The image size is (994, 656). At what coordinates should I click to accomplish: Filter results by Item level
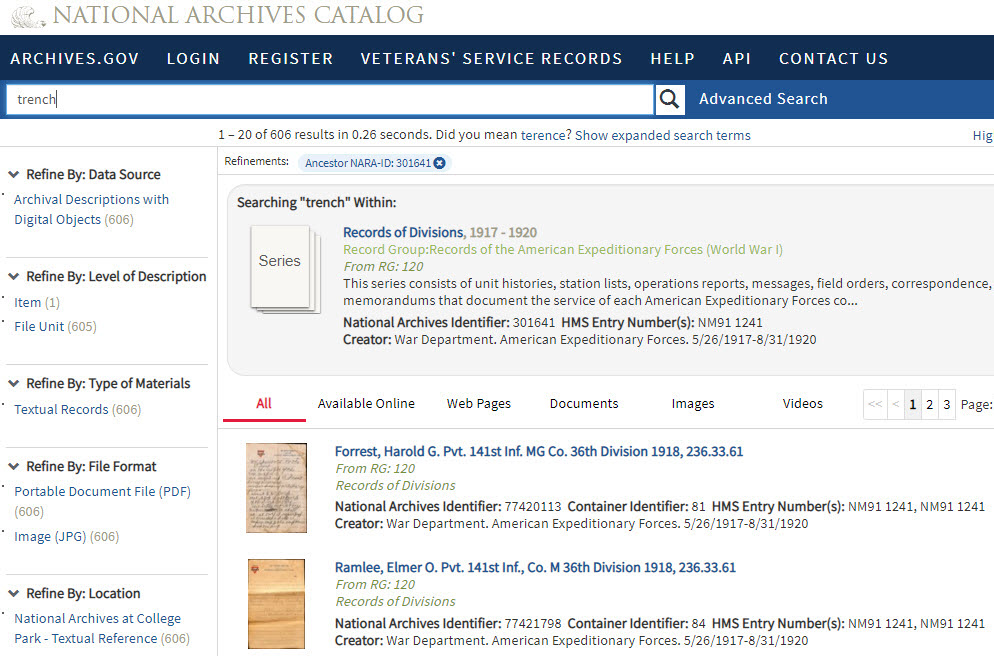(27, 302)
